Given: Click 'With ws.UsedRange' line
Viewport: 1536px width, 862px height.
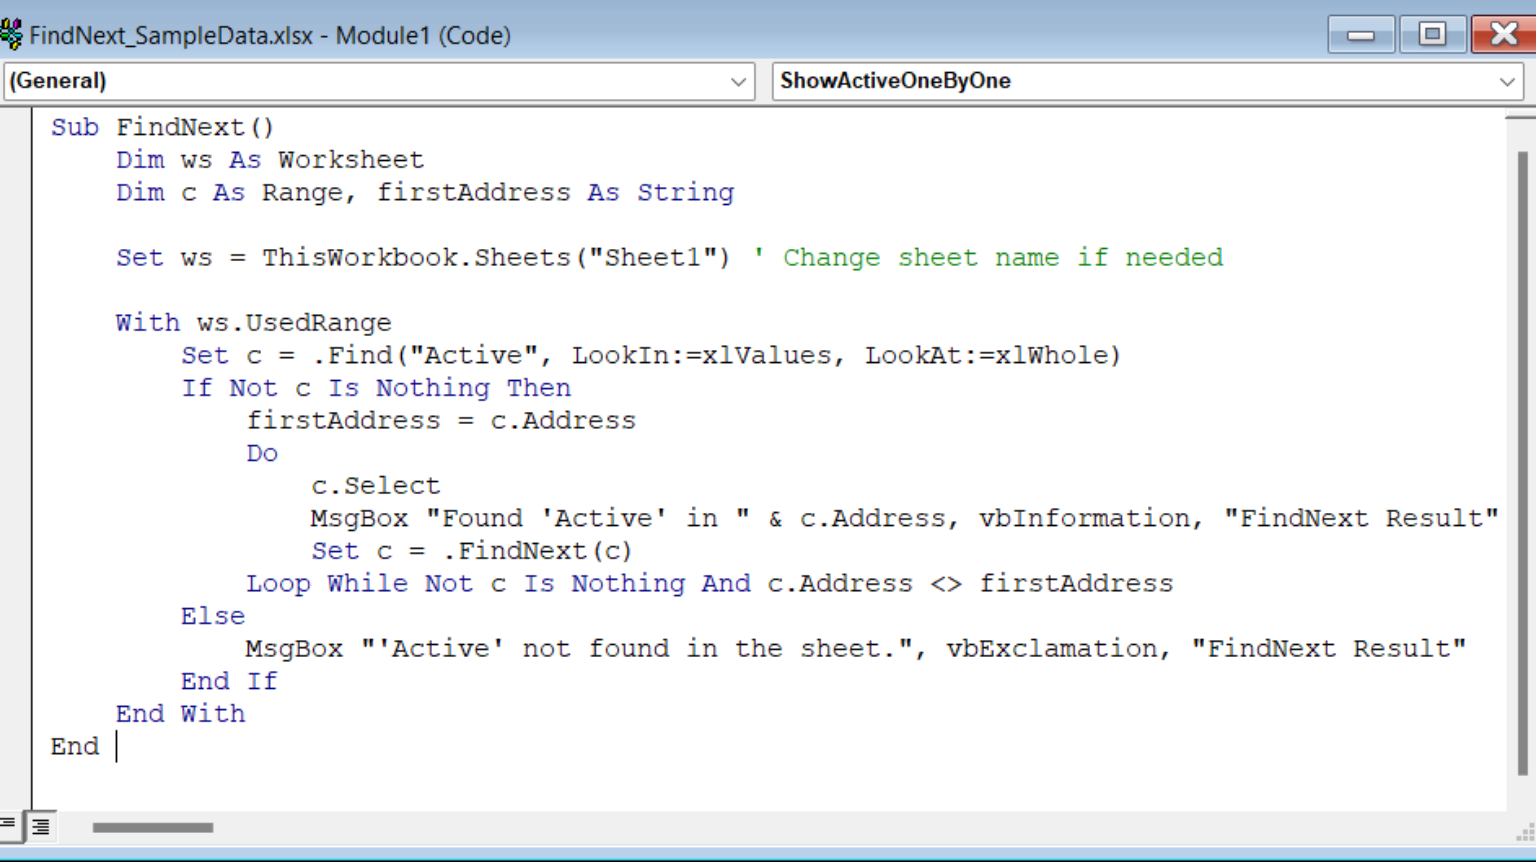Looking at the screenshot, I should (x=253, y=322).
